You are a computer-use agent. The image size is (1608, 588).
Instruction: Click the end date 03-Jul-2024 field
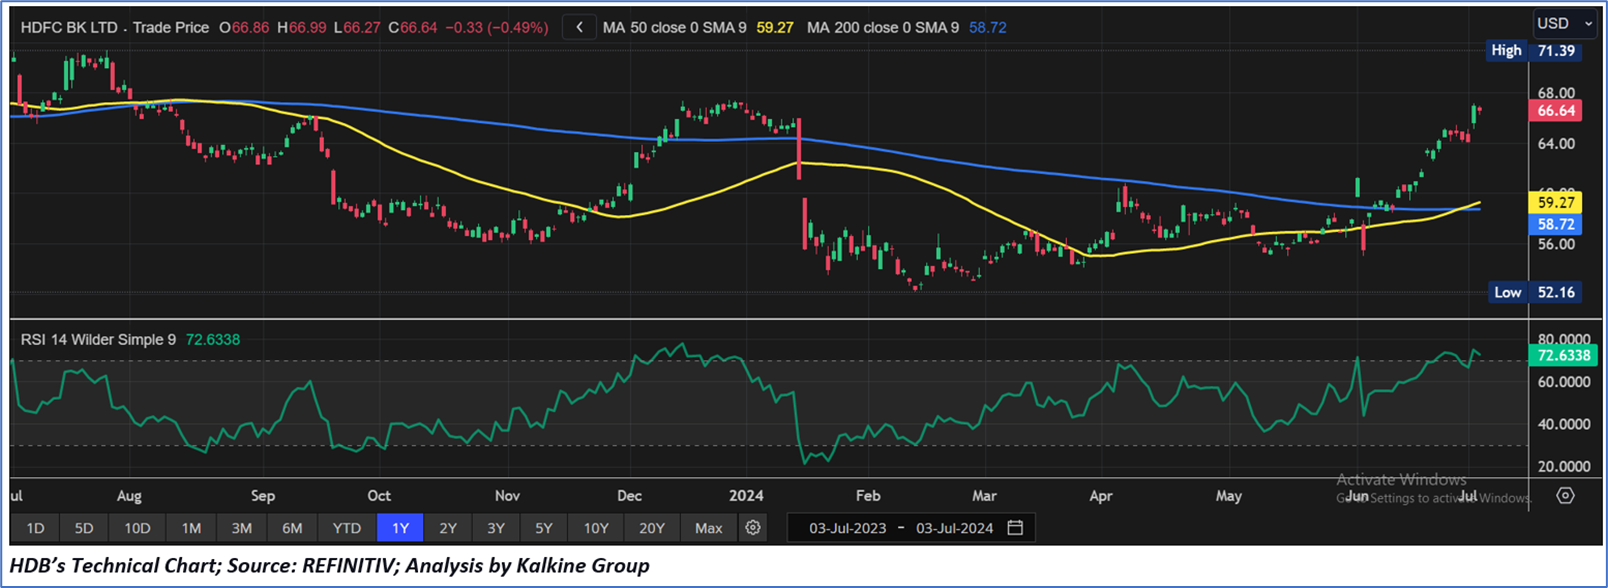(x=954, y=528)
